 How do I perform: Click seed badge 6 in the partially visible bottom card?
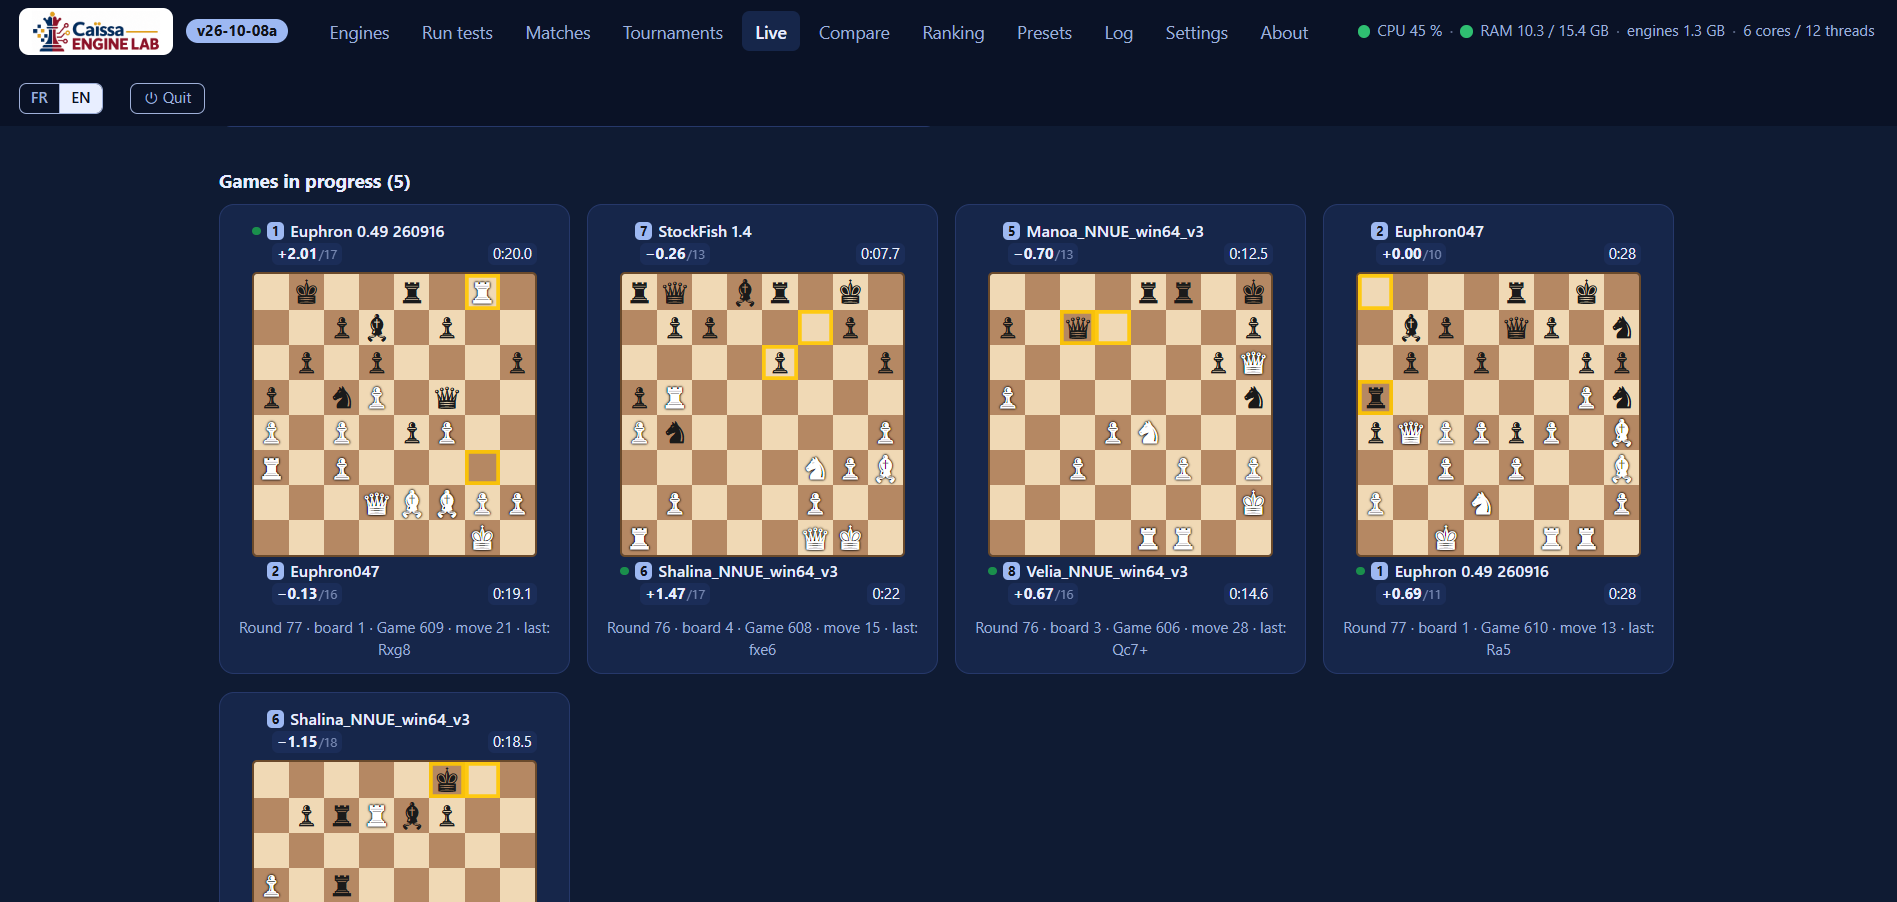(x=276, y=719)
